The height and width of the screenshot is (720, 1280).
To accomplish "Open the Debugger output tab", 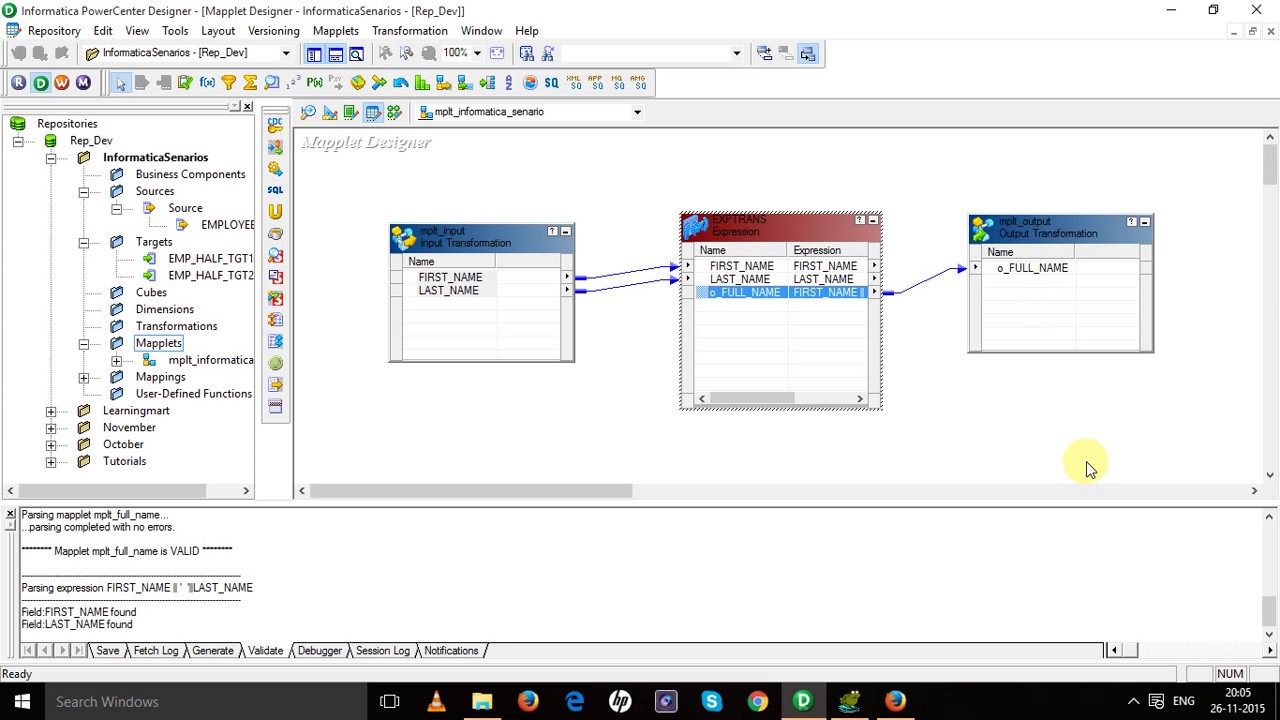I will coord(319,651).
